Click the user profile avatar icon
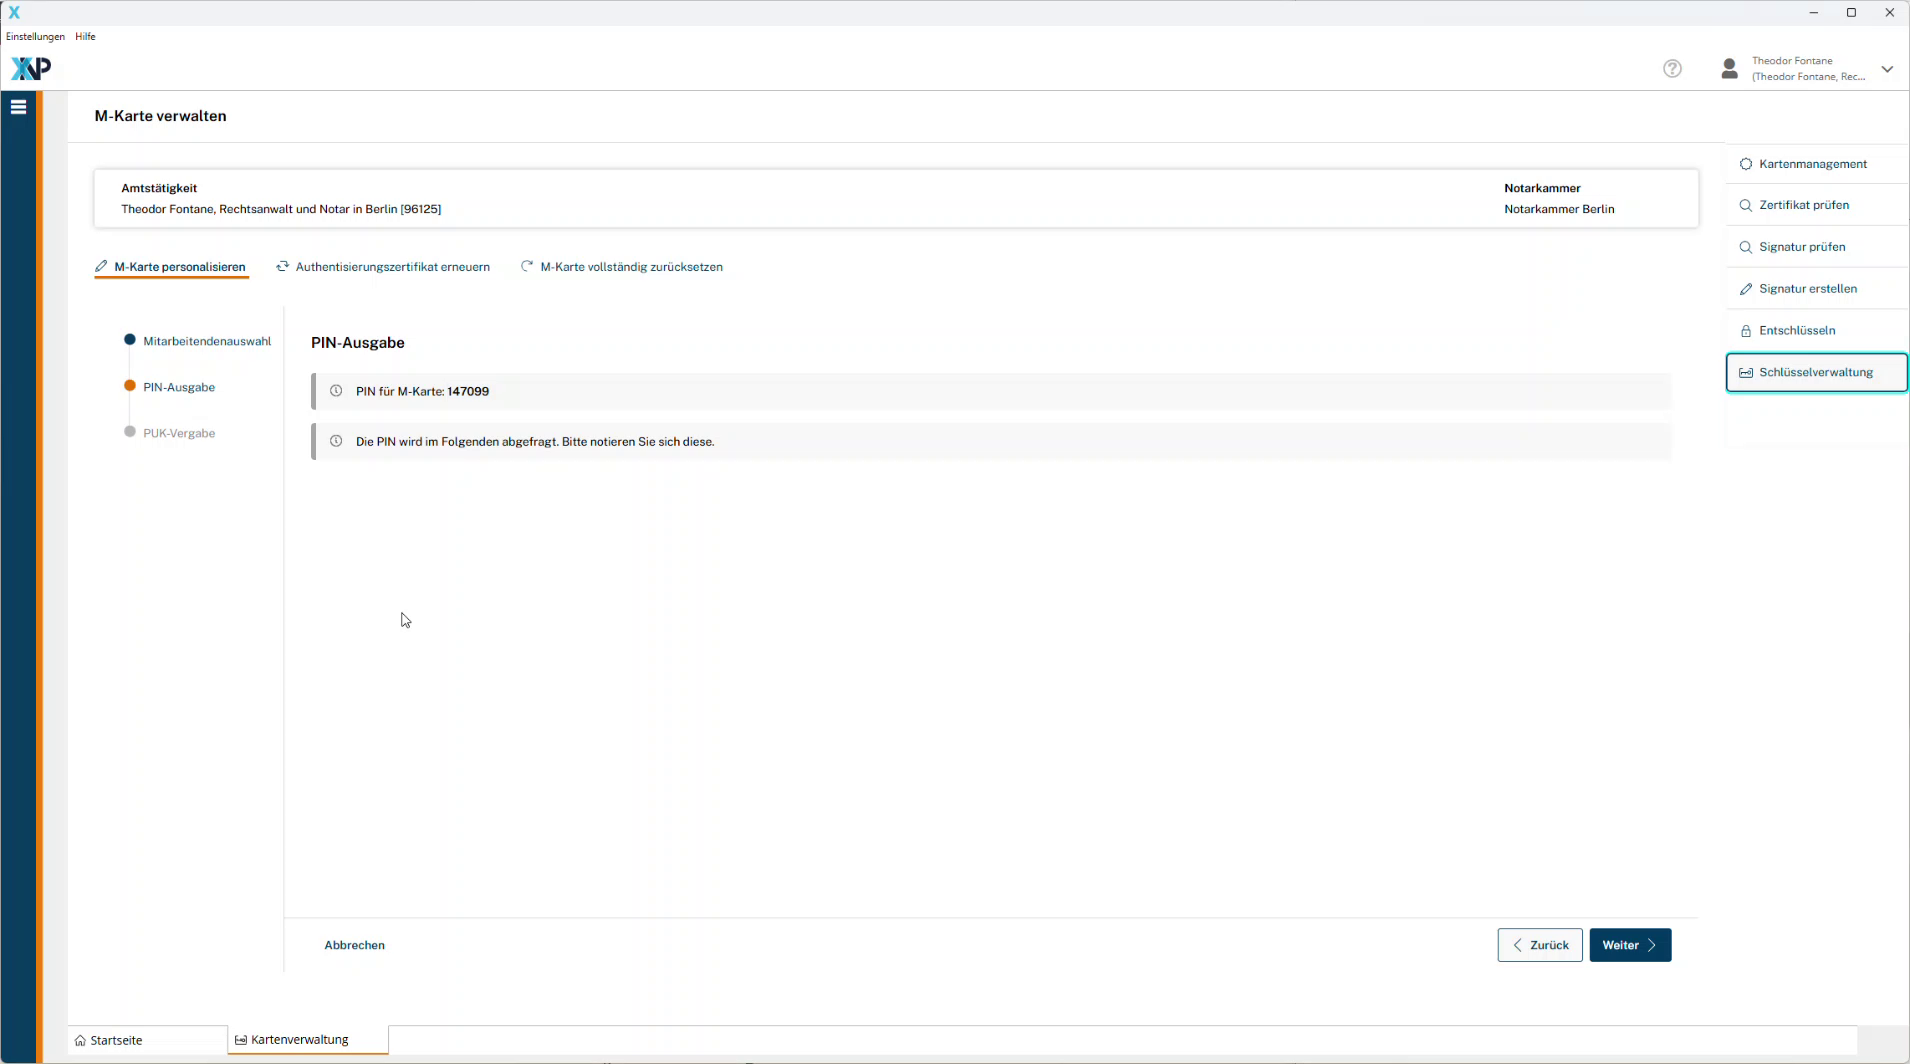 (x=1729, y=69)
